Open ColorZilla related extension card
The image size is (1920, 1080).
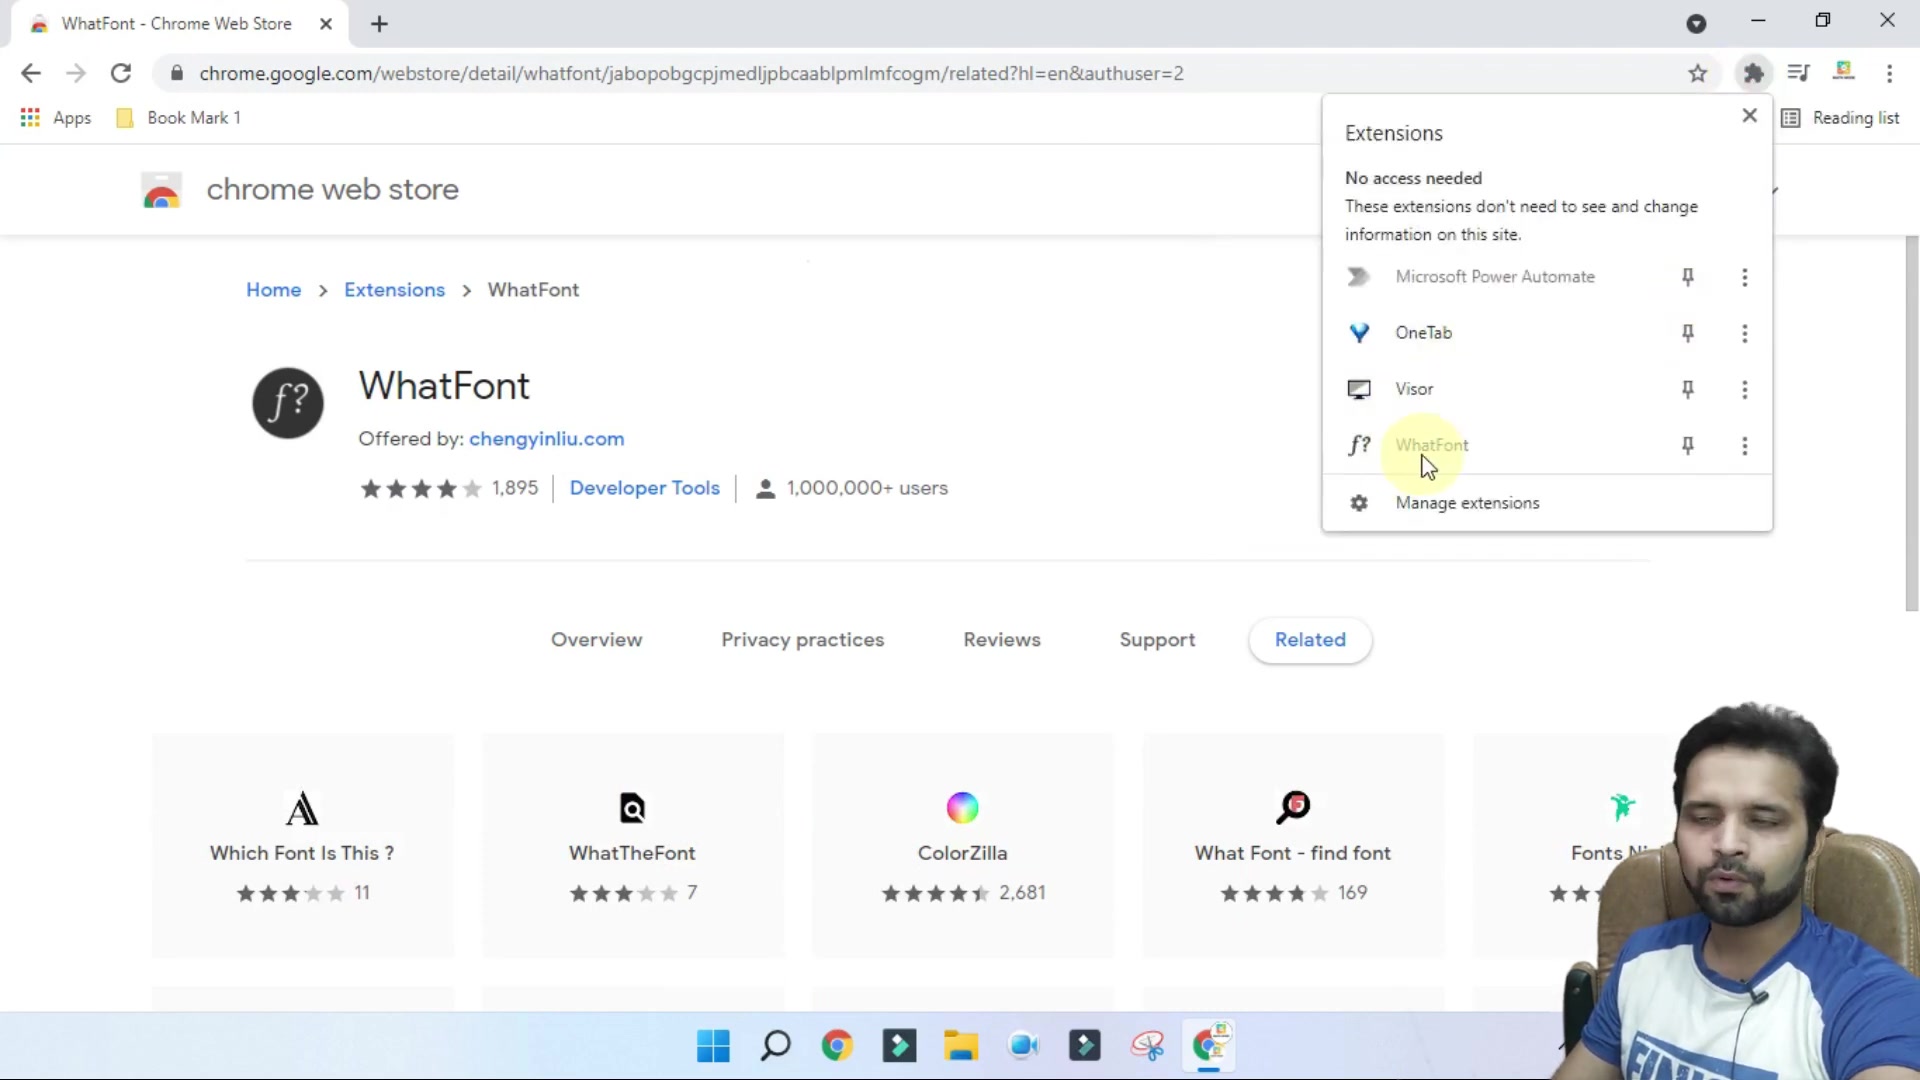pyautogui.click(x=962, y=846)
